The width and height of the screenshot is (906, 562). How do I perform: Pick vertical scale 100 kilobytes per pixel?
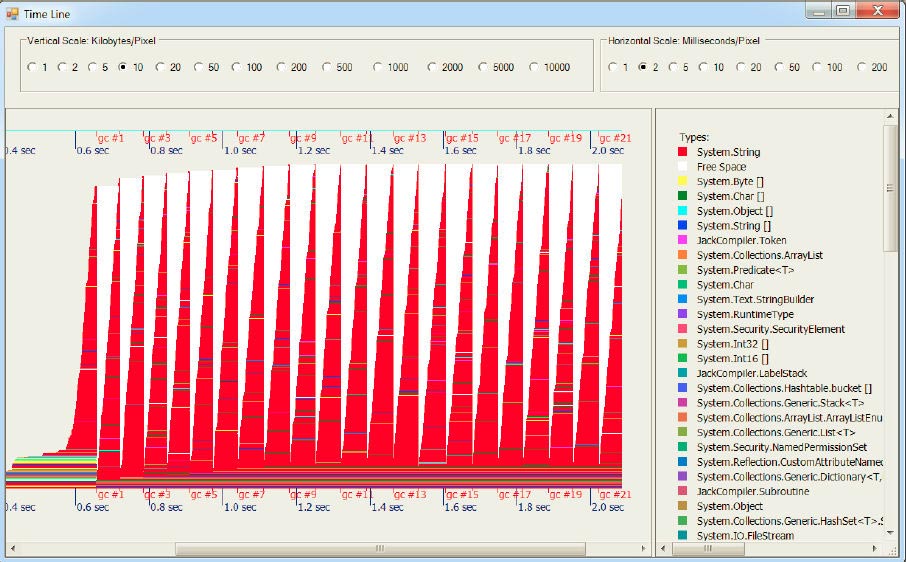click(x=247, y=67)
